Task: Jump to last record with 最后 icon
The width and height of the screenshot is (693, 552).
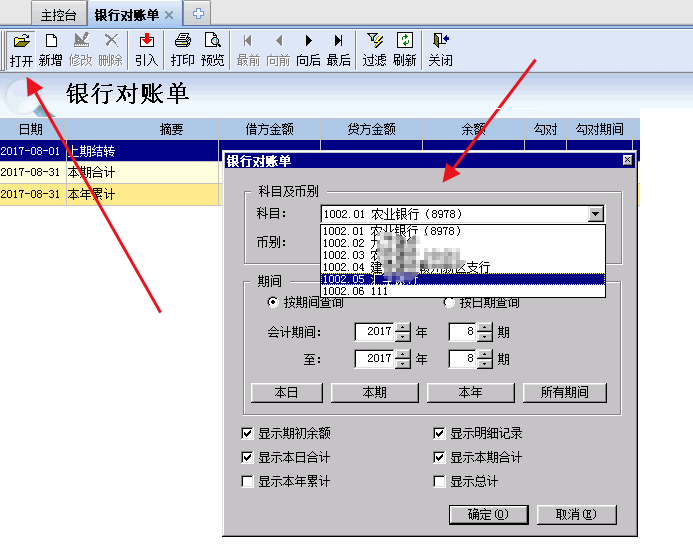Action: (339, 49)
